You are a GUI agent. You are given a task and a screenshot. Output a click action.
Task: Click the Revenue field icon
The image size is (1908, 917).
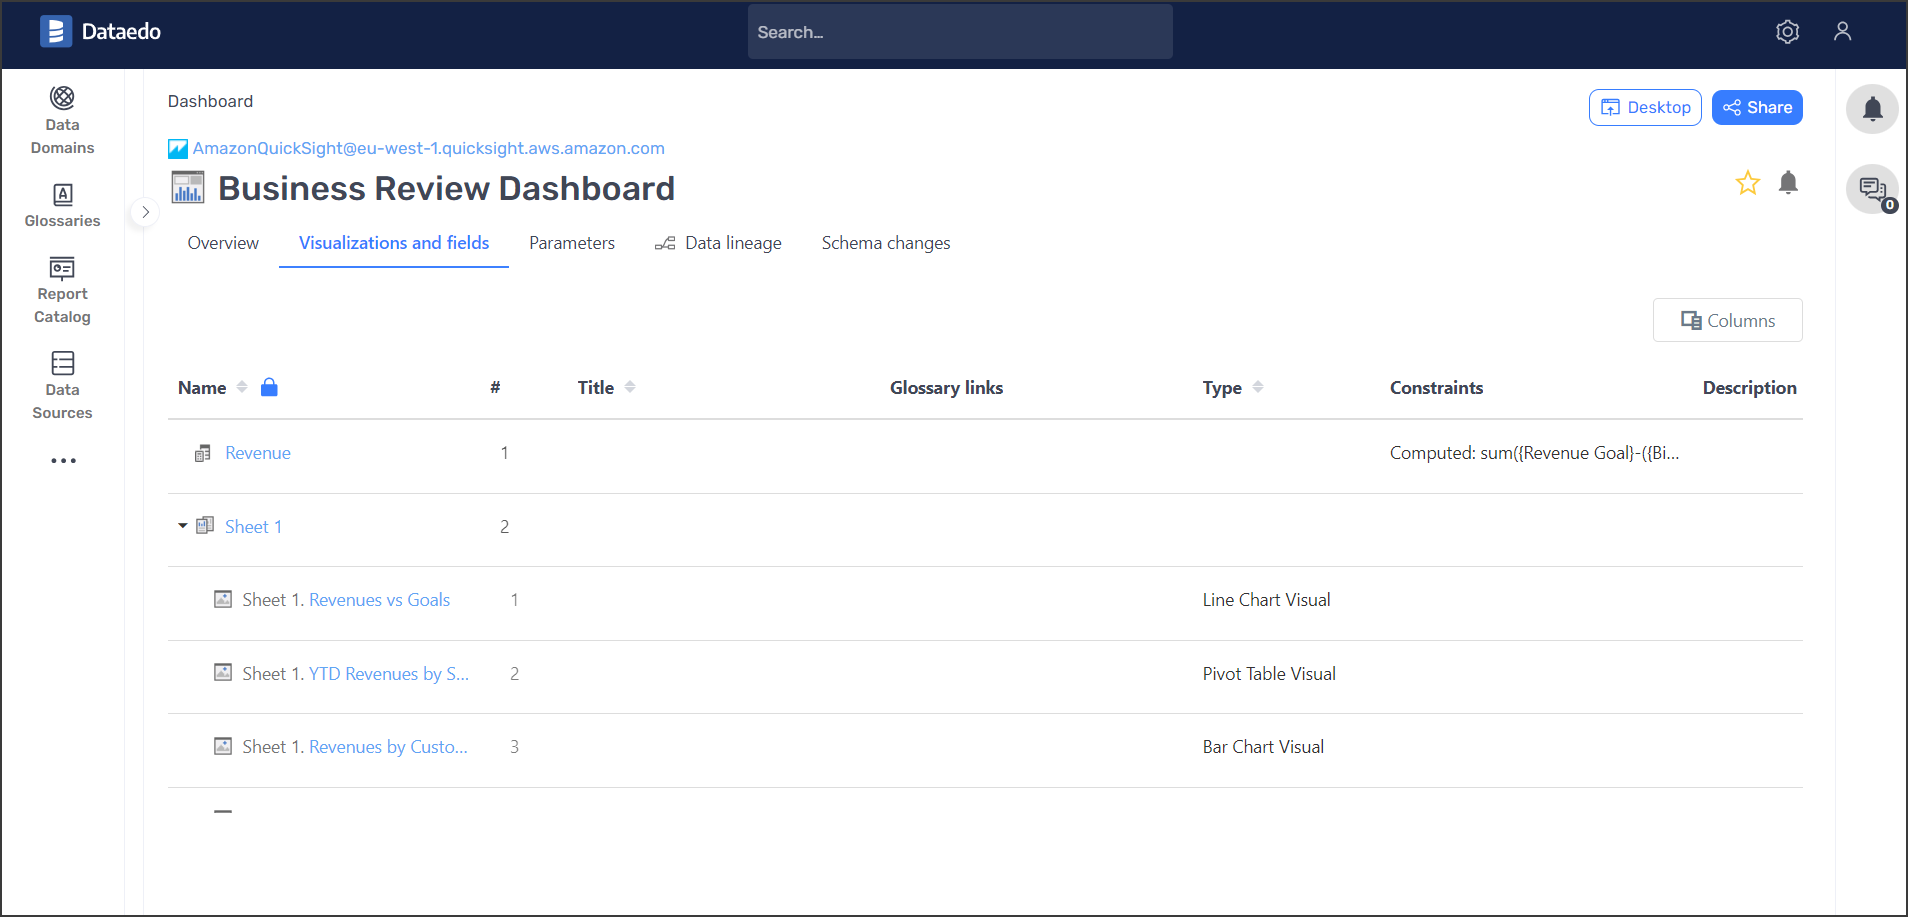(x=202, y=453)
